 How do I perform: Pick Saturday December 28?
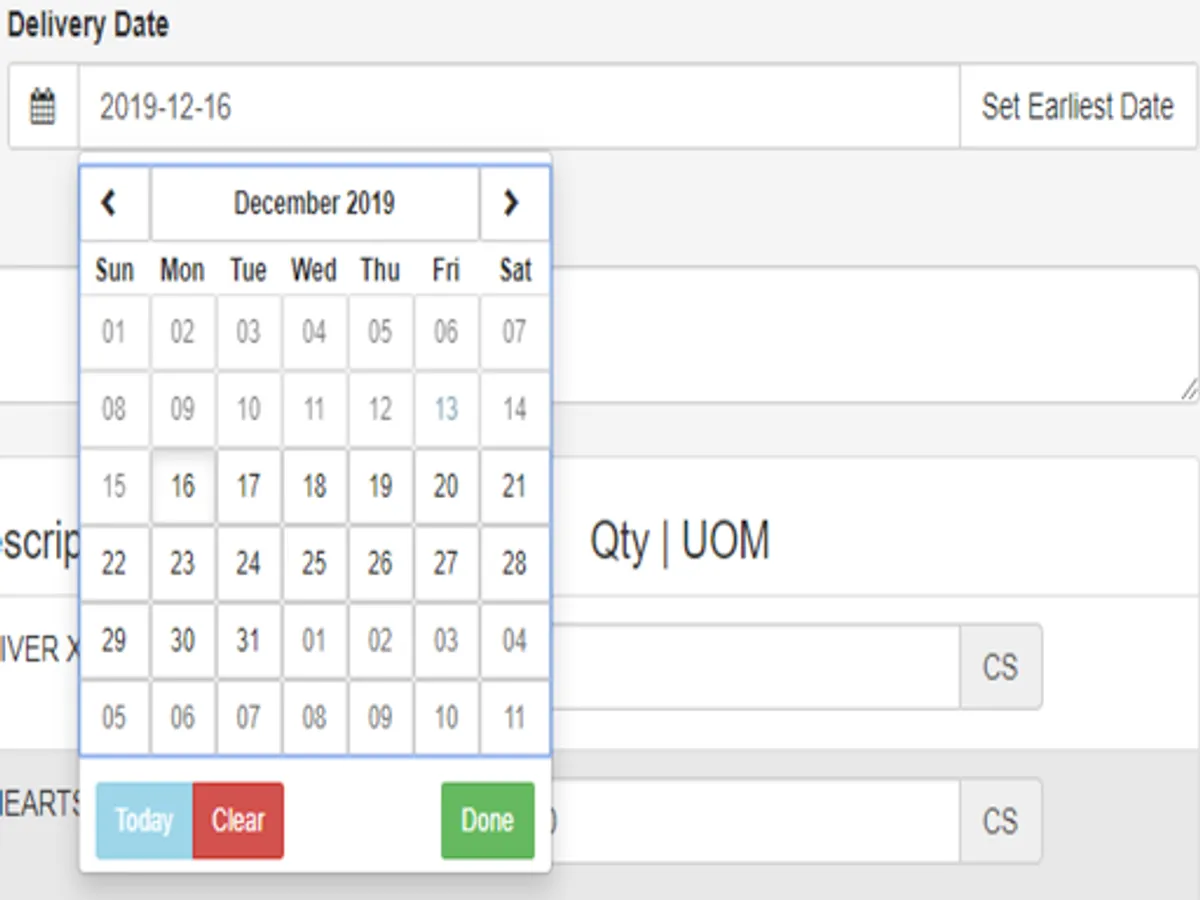(x=514, y=564)
